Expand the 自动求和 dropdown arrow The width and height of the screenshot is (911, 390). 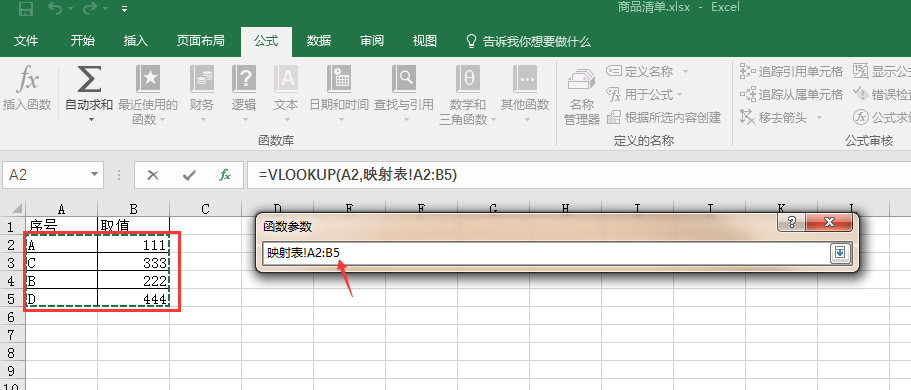click(x=91, y=120)
